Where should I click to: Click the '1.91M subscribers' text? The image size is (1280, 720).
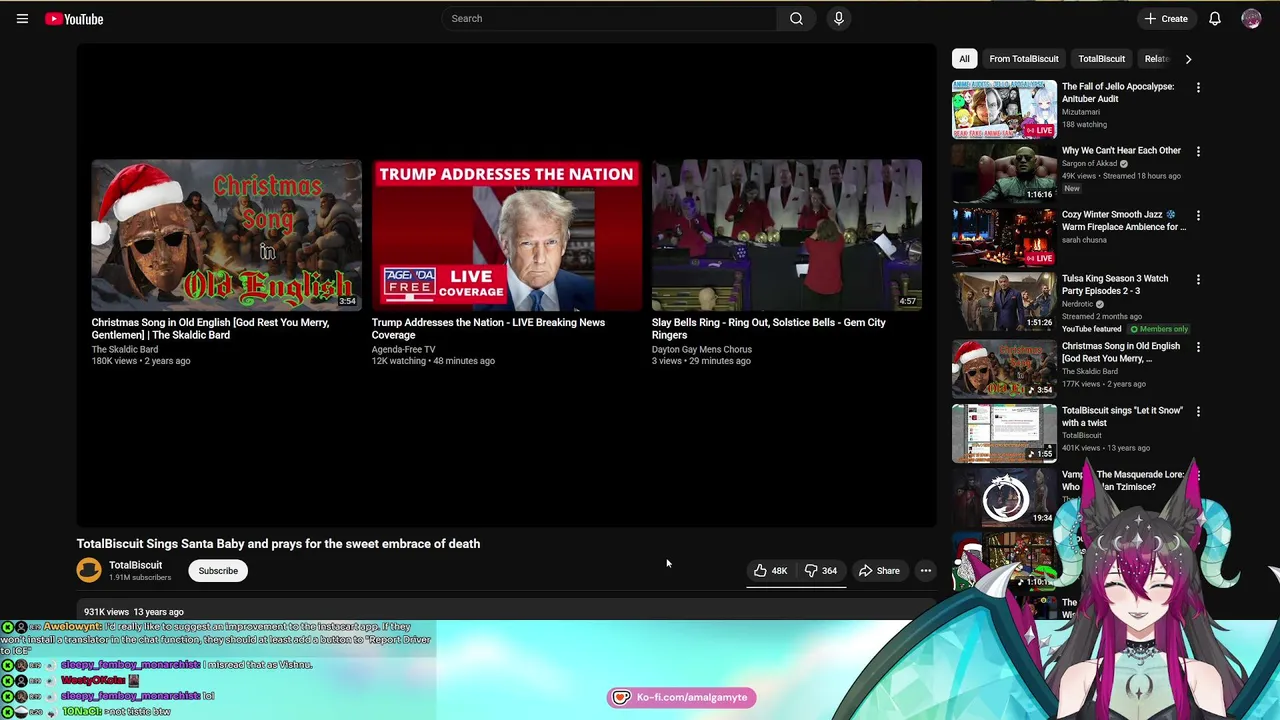point(140,578)
